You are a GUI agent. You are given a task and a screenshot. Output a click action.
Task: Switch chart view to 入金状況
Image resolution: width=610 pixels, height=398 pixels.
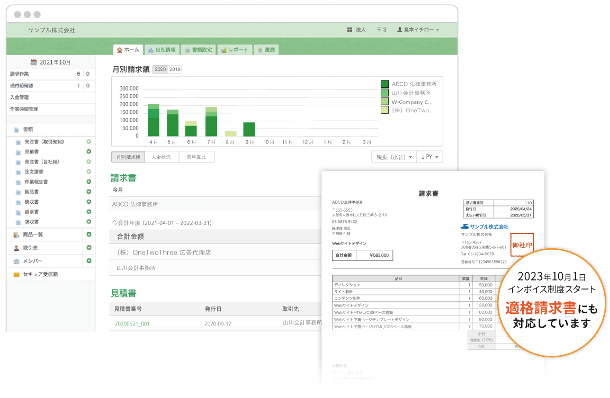pyautogui.click(x=161, y=157)
